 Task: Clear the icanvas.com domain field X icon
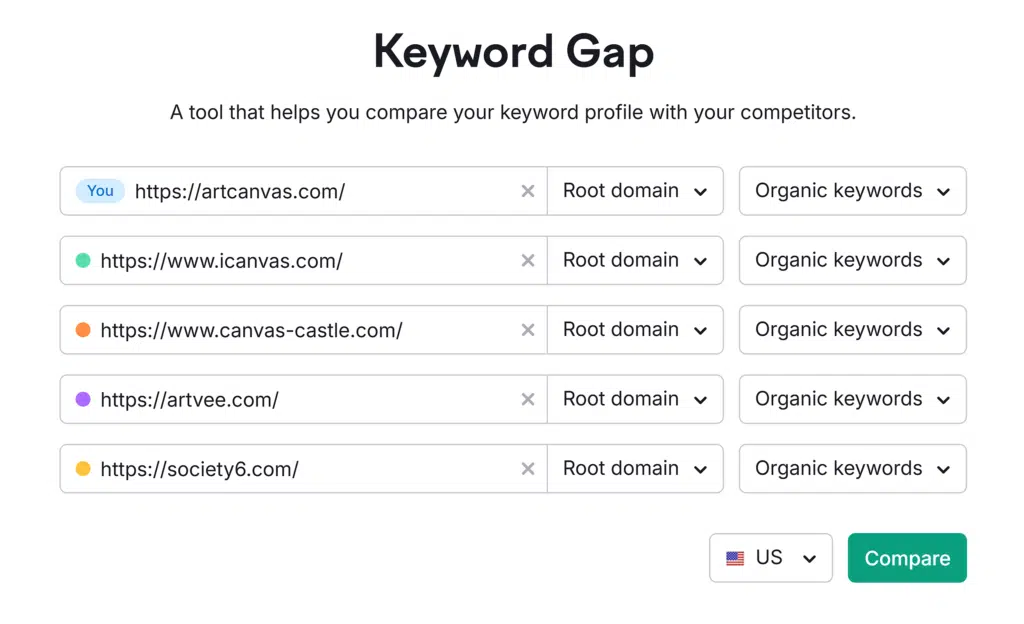(528, 261)
